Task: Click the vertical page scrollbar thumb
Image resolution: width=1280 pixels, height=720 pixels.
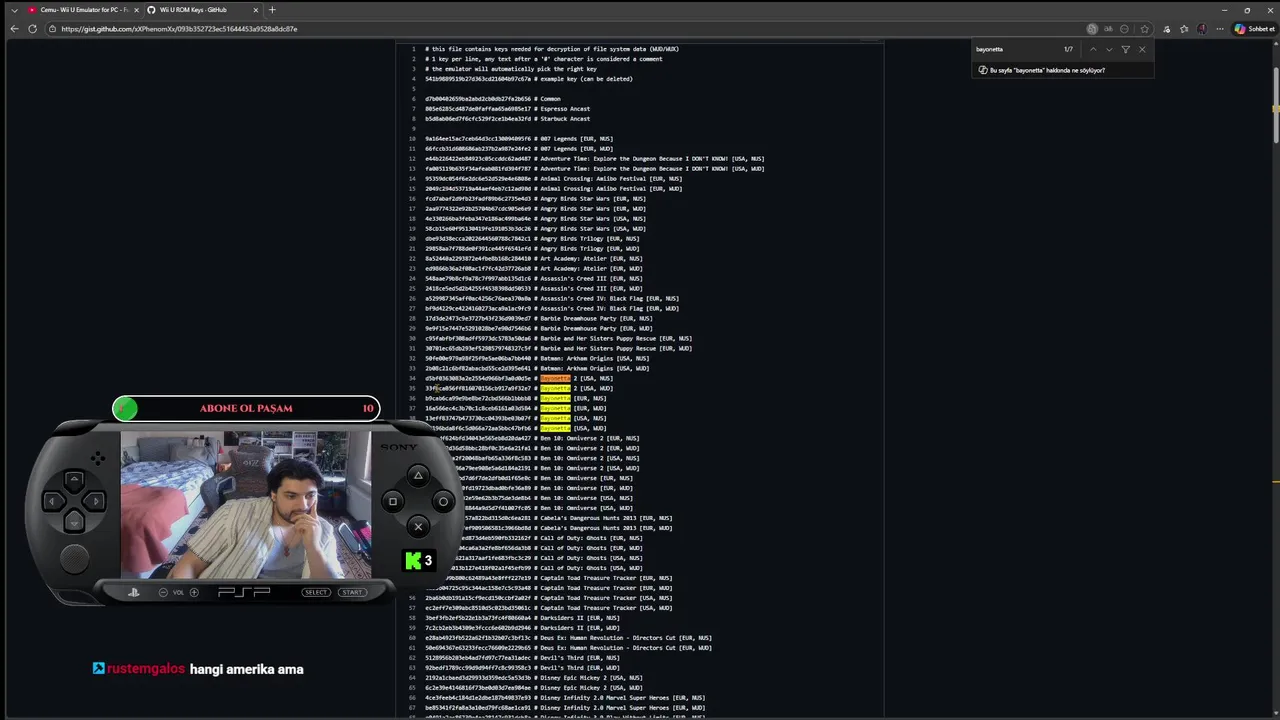Action: (1275, 104)
